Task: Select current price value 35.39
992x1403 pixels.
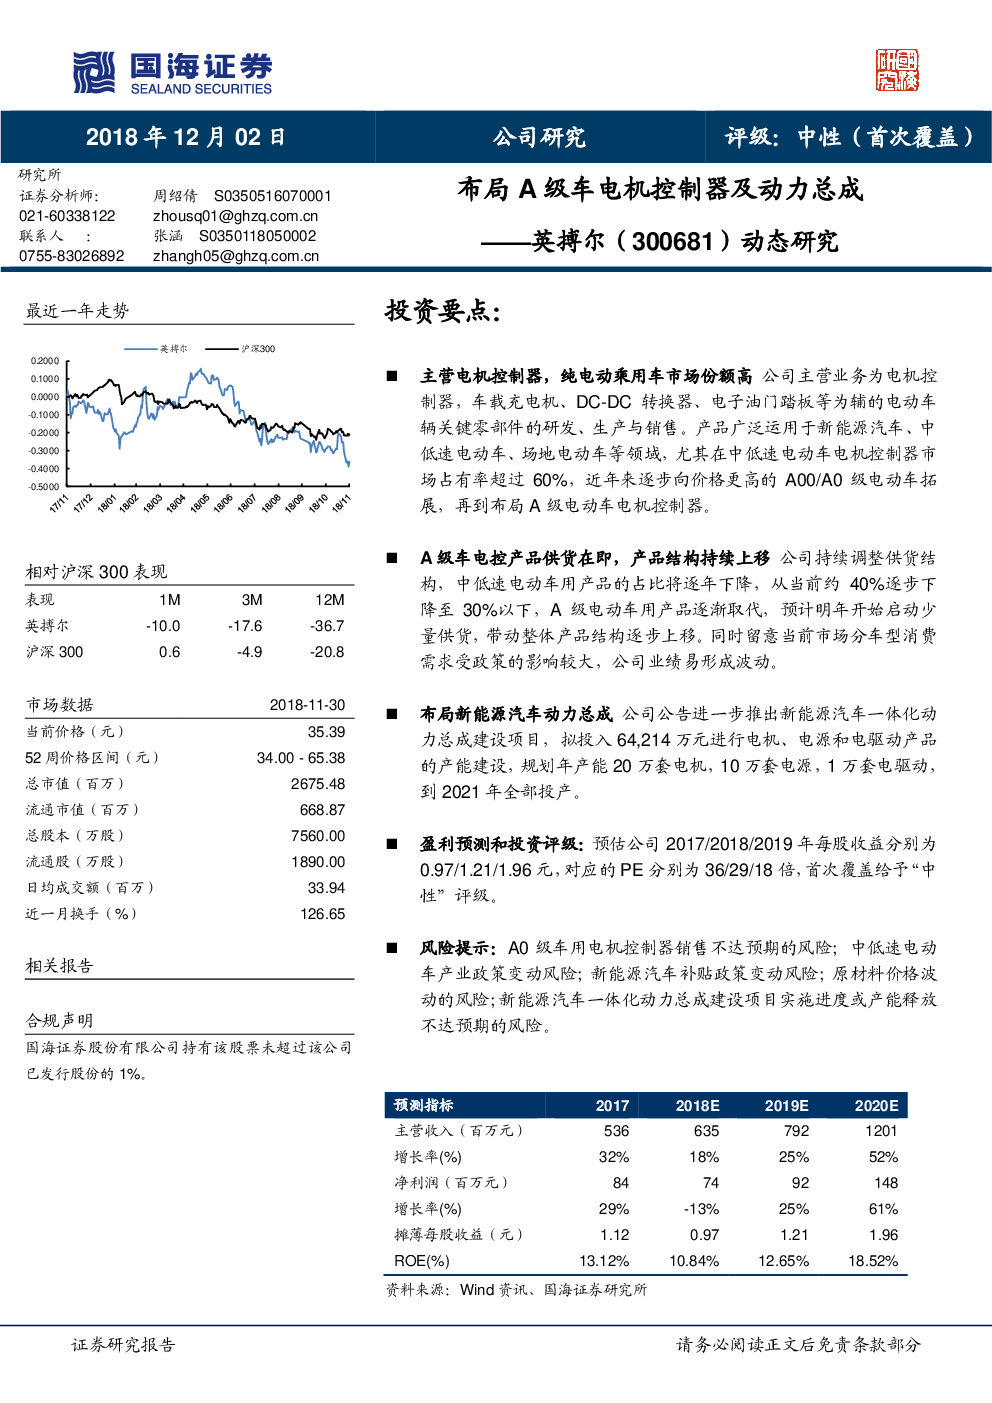Action: [x=326, y=732]
